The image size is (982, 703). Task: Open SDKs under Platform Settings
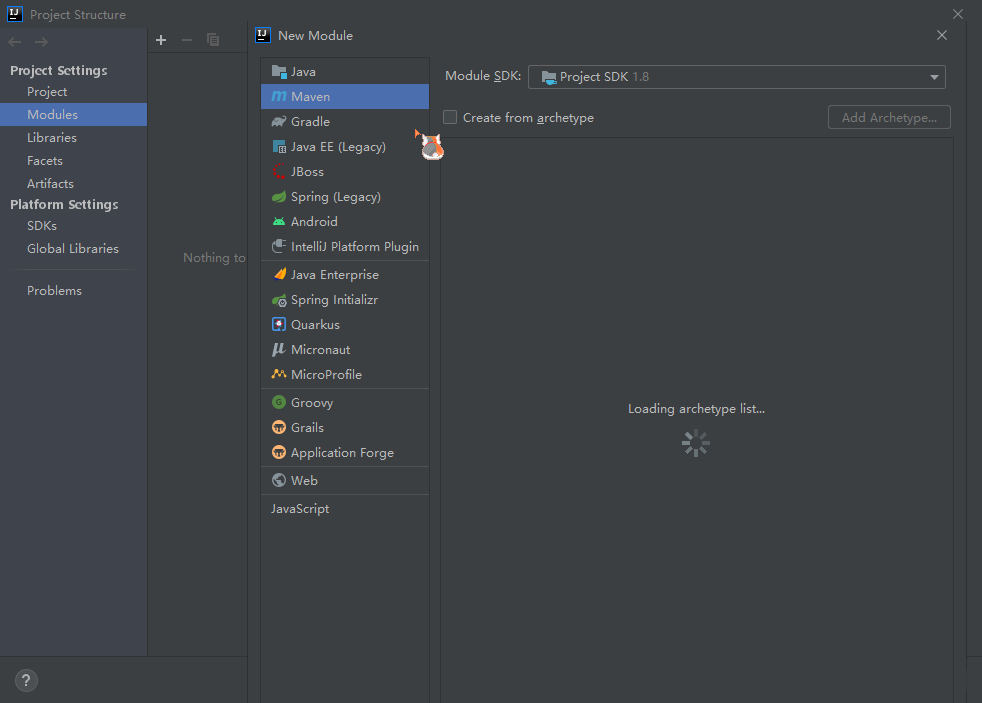tap(42, 225)
